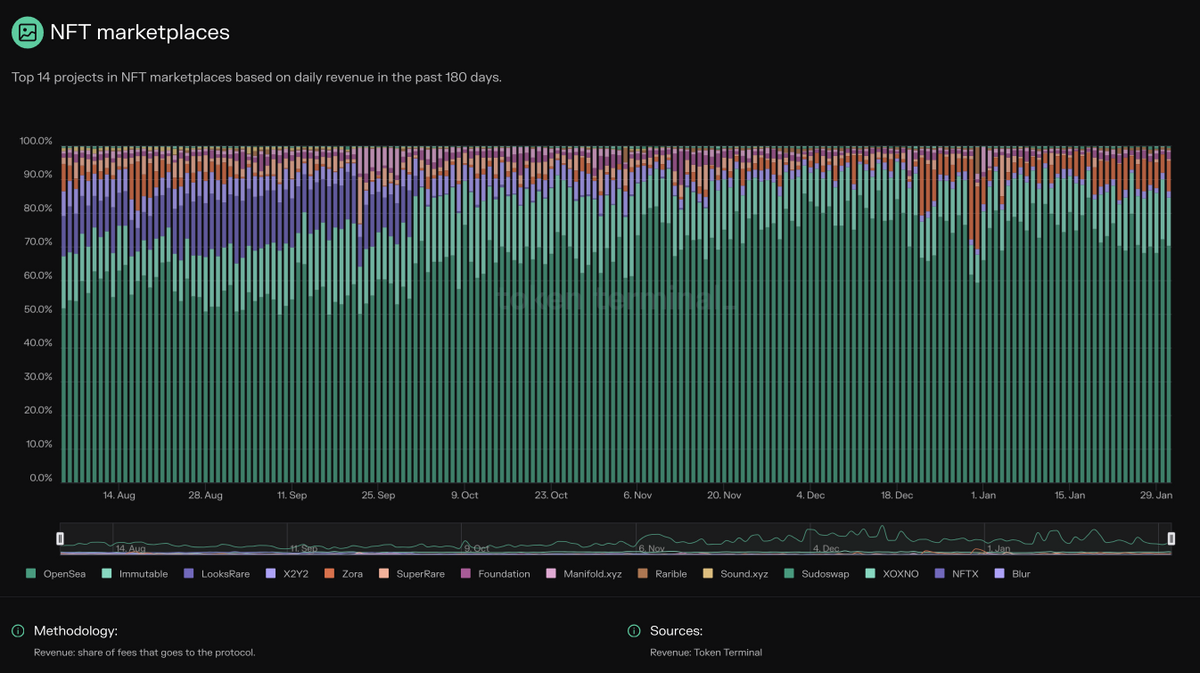Image resolution: width=1200 pixels, height=673 pixels.
Task: Click the 30.0% y-axis label
Action: tap(37, 377)
